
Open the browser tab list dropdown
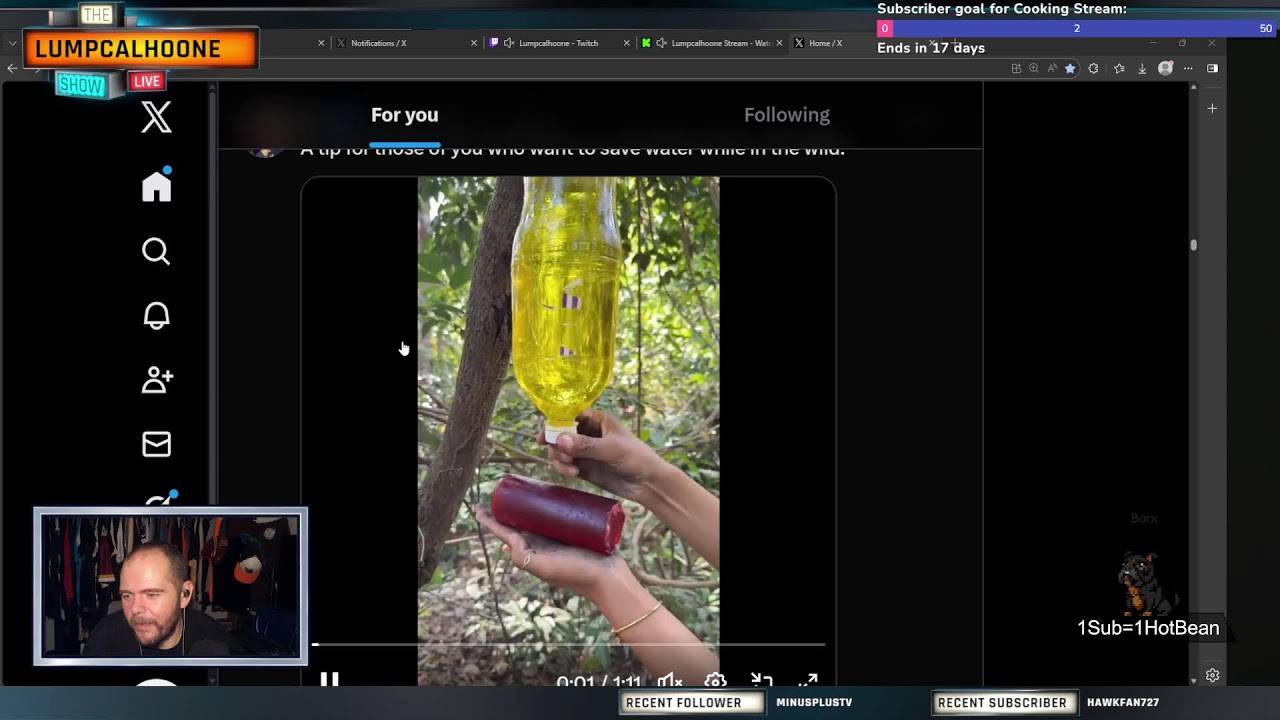pos(12,43)
